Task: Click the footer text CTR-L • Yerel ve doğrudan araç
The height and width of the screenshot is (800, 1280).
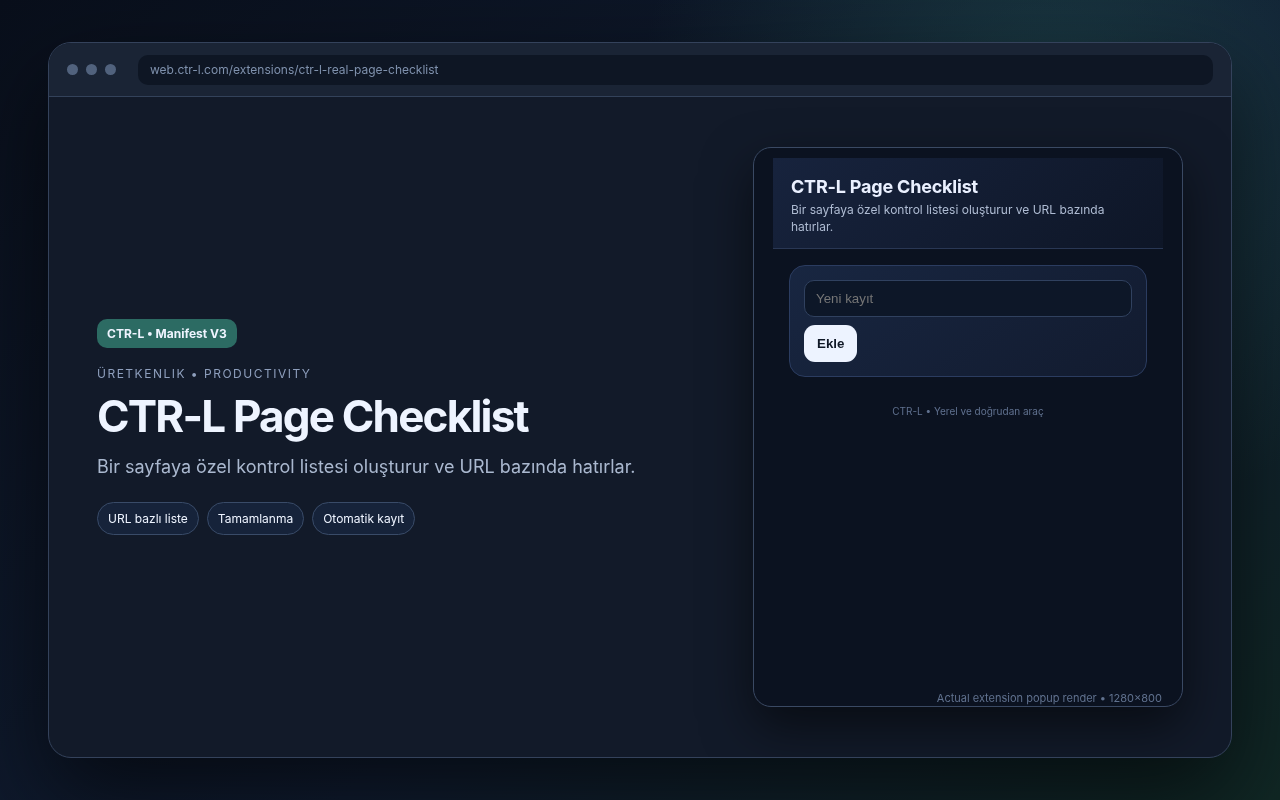Action: (x=968, y=411)
